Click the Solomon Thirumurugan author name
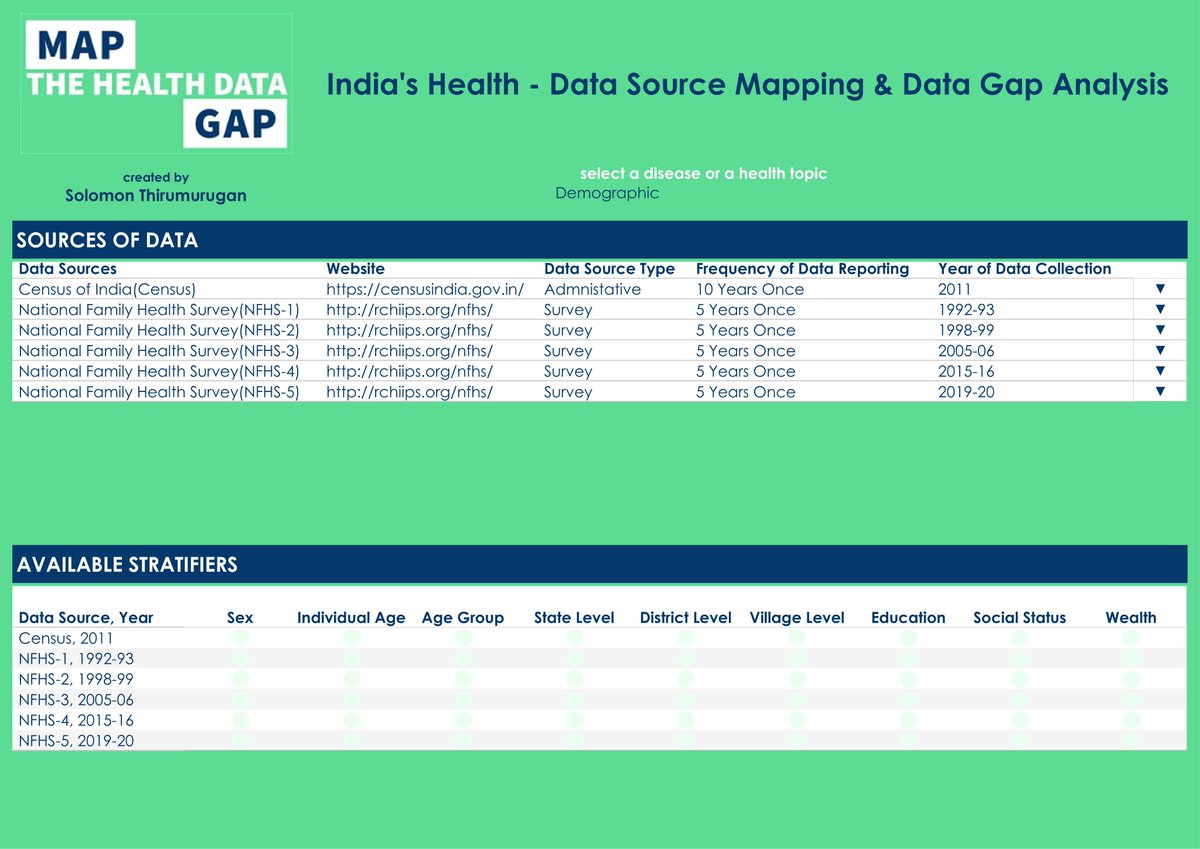Viewport: 1200px width, 849px height. [156, 196]
